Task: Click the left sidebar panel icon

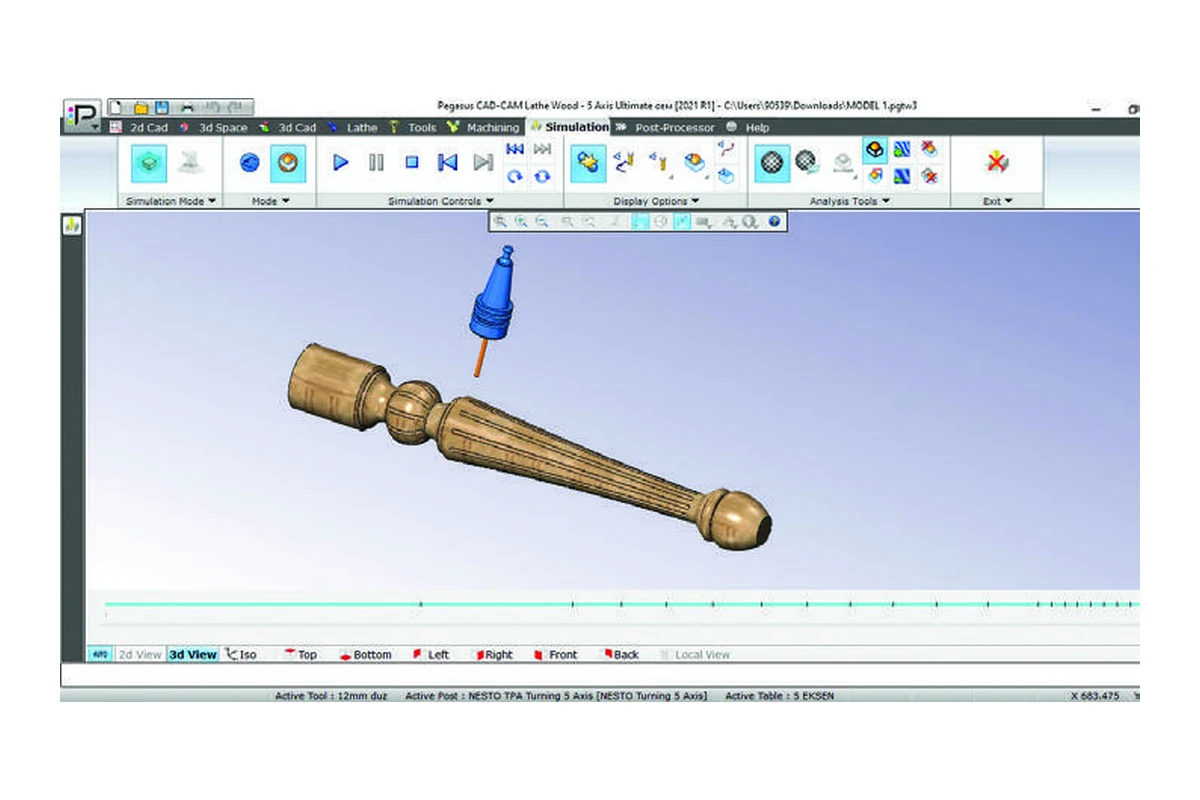Action: [x=72, y=226]
